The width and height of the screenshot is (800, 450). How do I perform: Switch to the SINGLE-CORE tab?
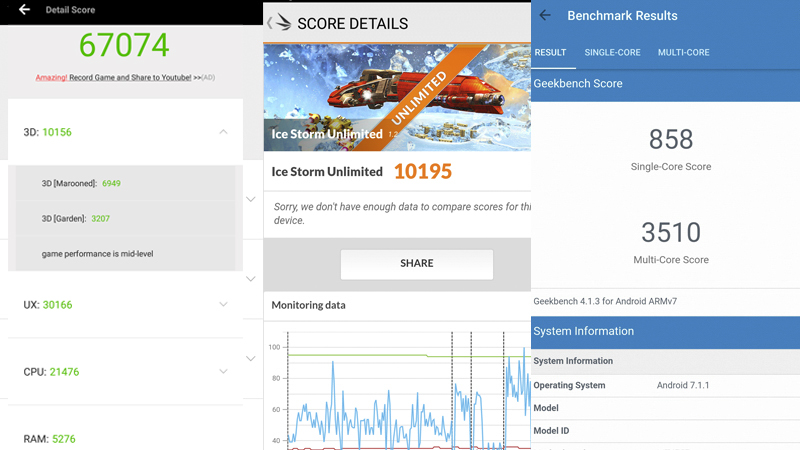[612, 53]
